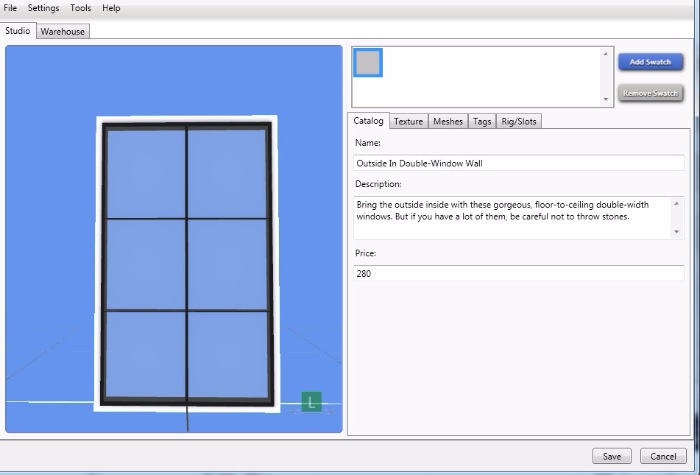Select the Catalog tab
Viewport: 700px width, 475px height.
368,121
